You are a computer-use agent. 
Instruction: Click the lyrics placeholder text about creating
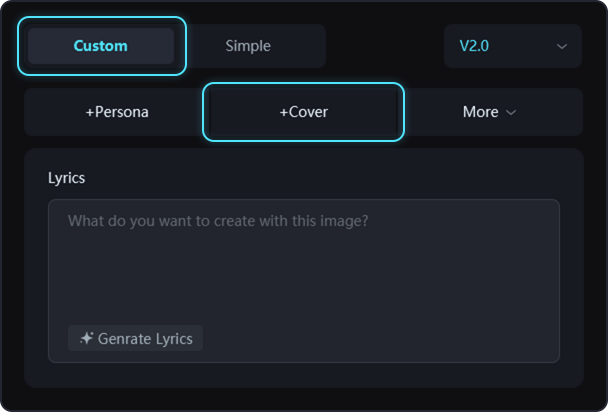(218, 220)
